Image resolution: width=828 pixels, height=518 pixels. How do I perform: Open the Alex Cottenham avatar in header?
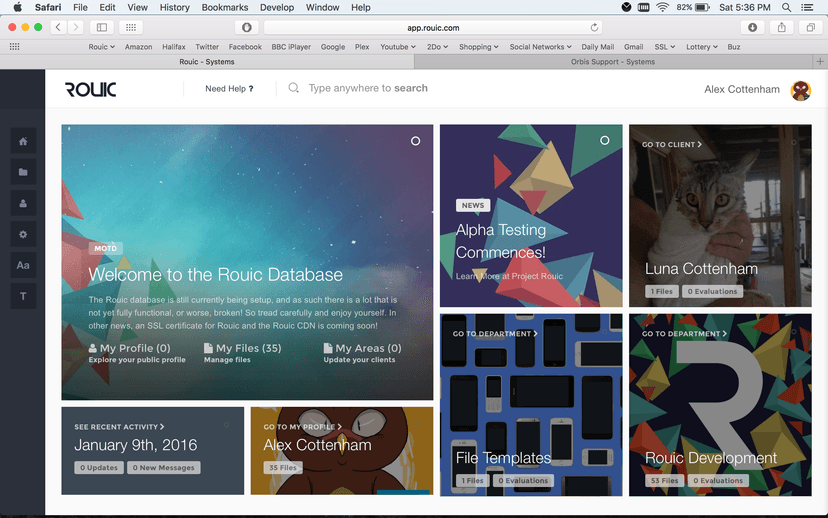coord(801,90)
